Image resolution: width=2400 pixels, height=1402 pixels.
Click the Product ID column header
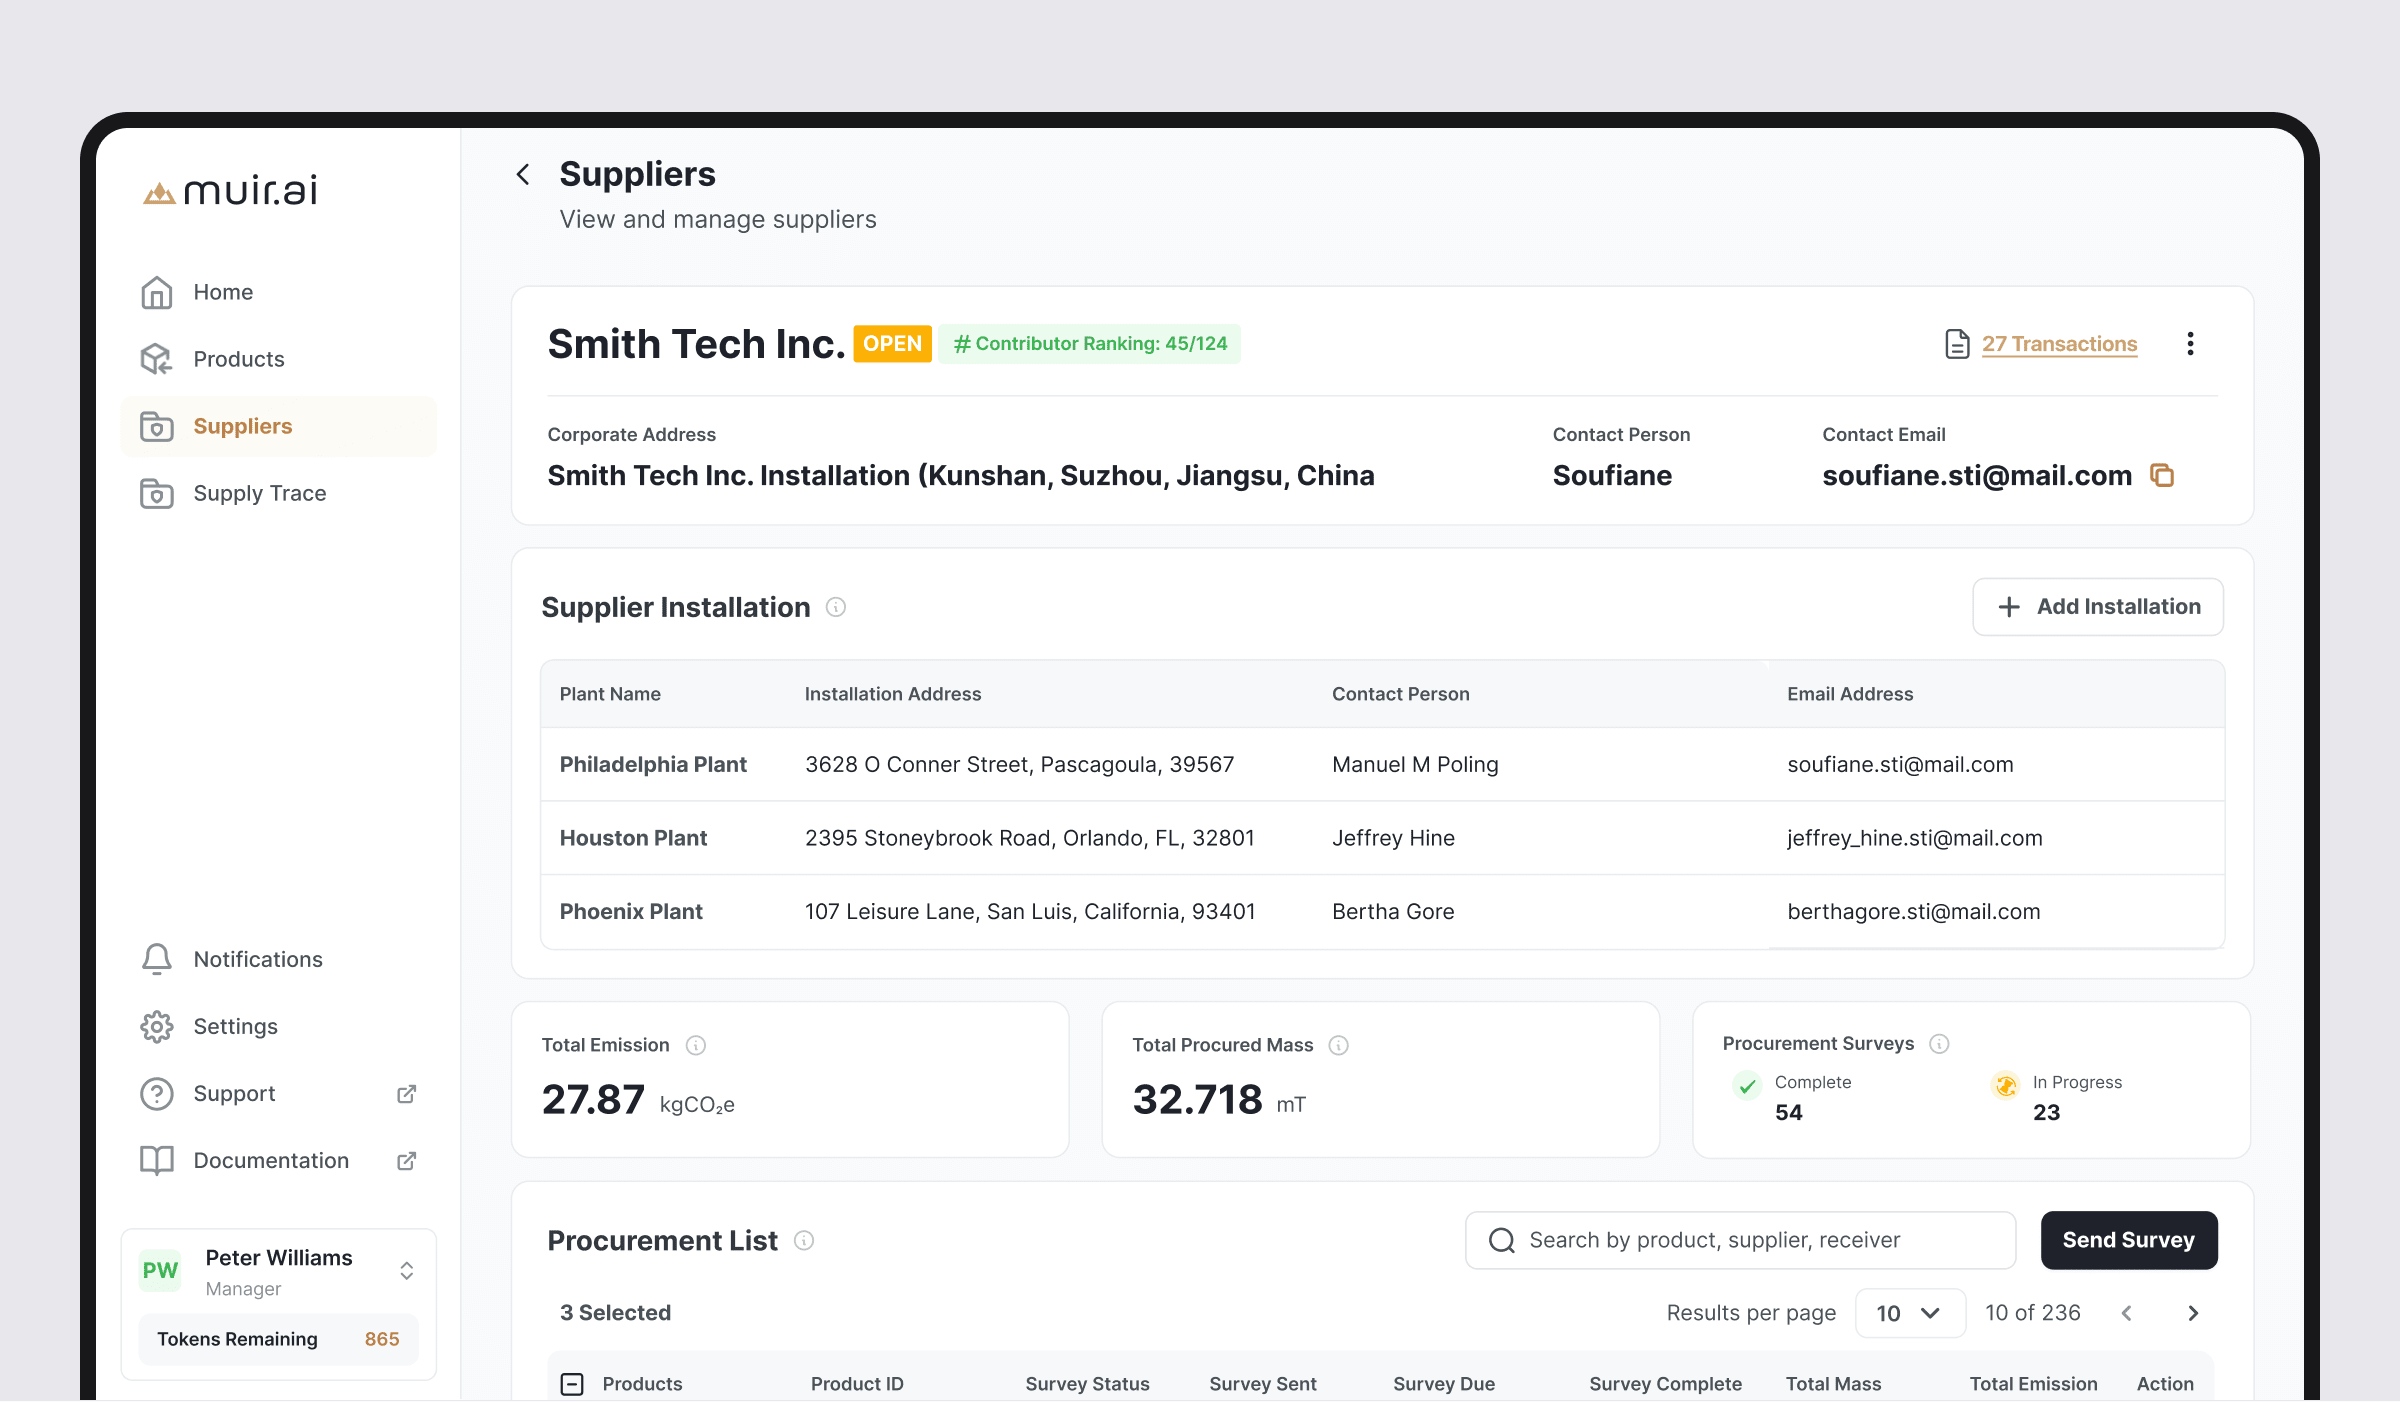pos(857,1384)
